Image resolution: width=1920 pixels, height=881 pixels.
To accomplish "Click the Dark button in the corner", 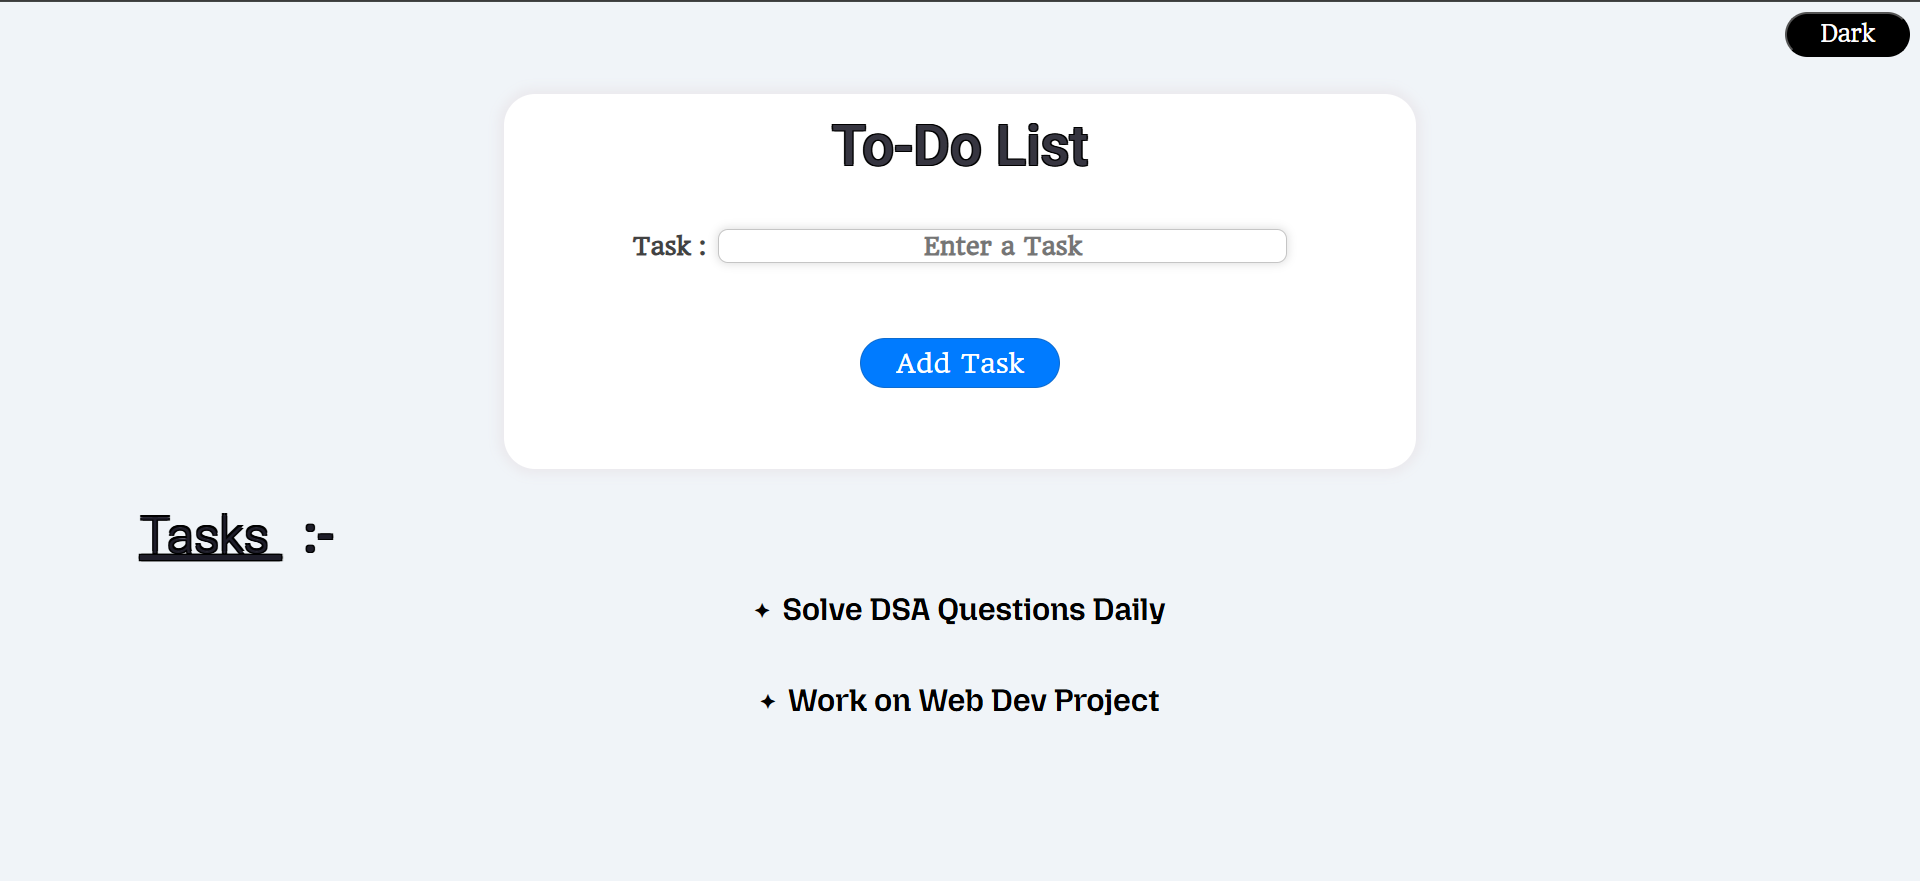I will [1847, 33].
